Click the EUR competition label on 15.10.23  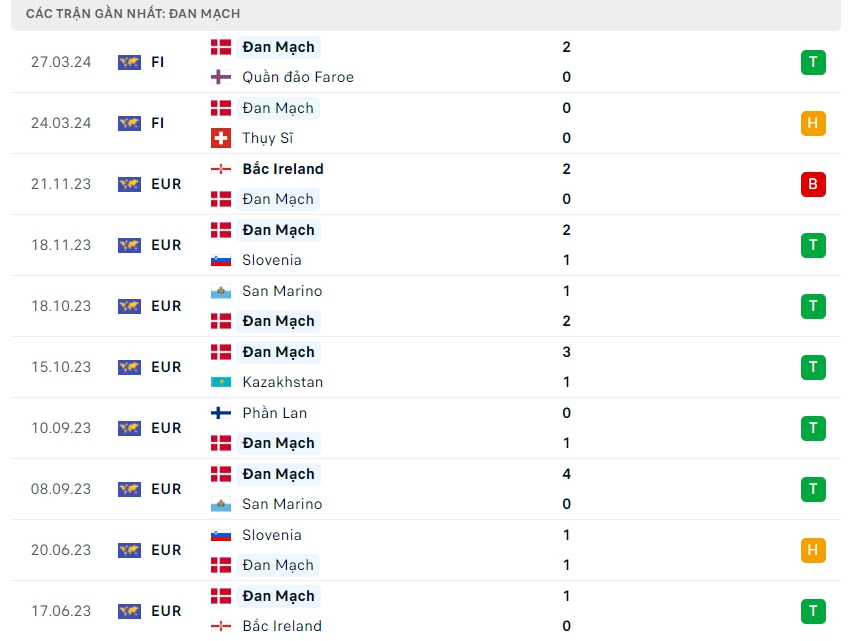click(166, 367)
